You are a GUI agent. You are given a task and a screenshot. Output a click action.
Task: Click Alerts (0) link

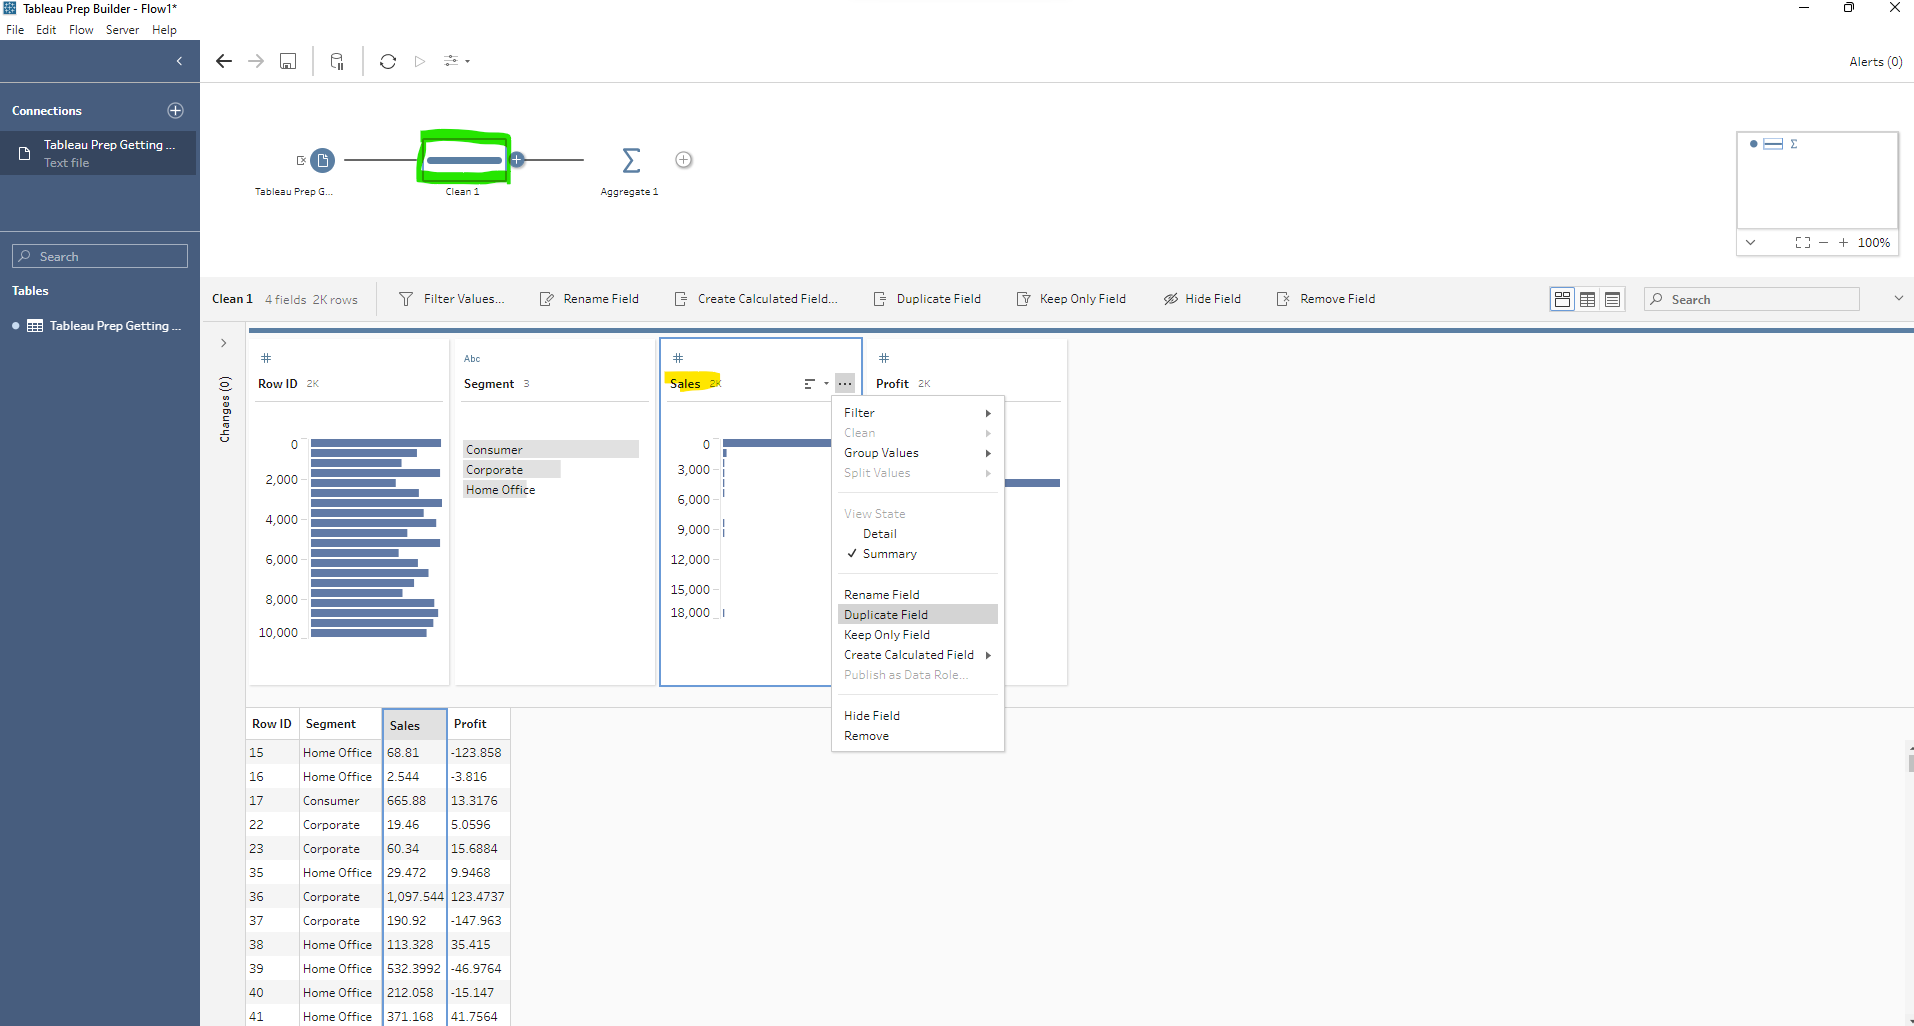tap(1875, 62)
